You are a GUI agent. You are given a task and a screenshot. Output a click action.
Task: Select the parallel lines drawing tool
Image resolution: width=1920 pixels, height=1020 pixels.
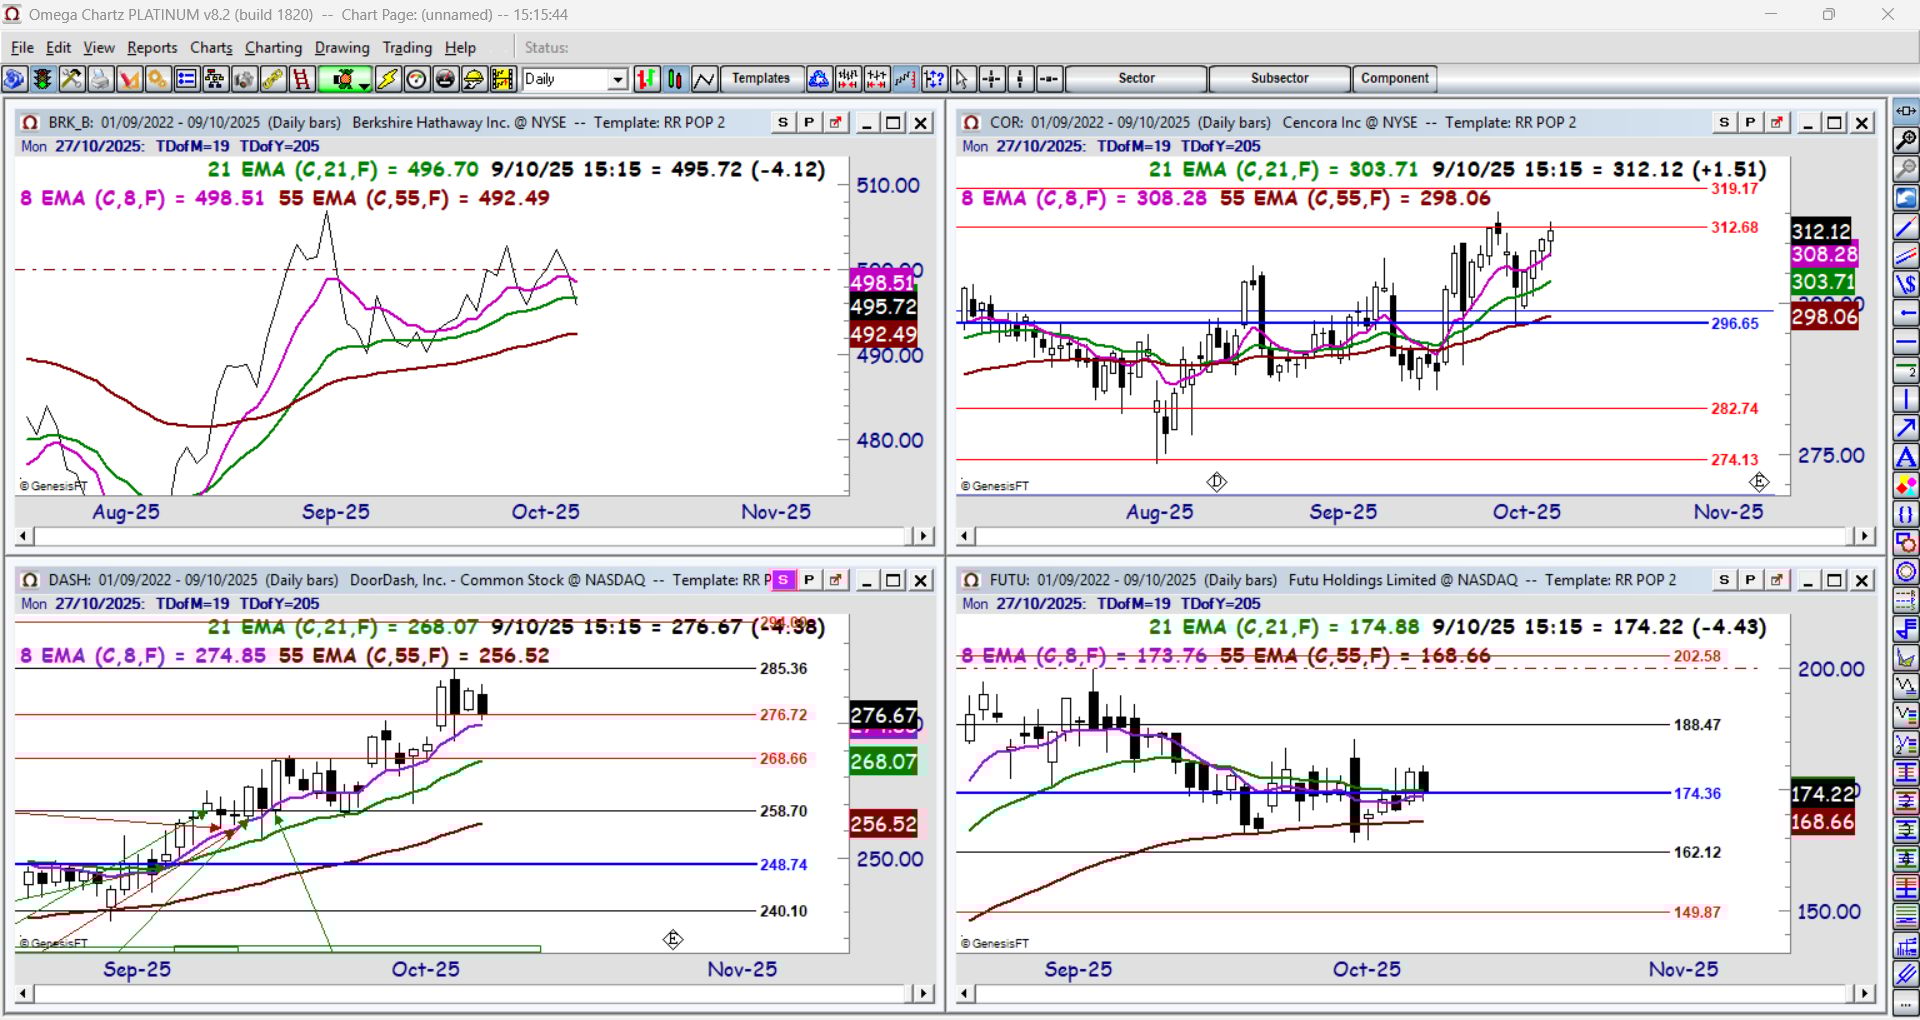click(x=1906, y=256)
